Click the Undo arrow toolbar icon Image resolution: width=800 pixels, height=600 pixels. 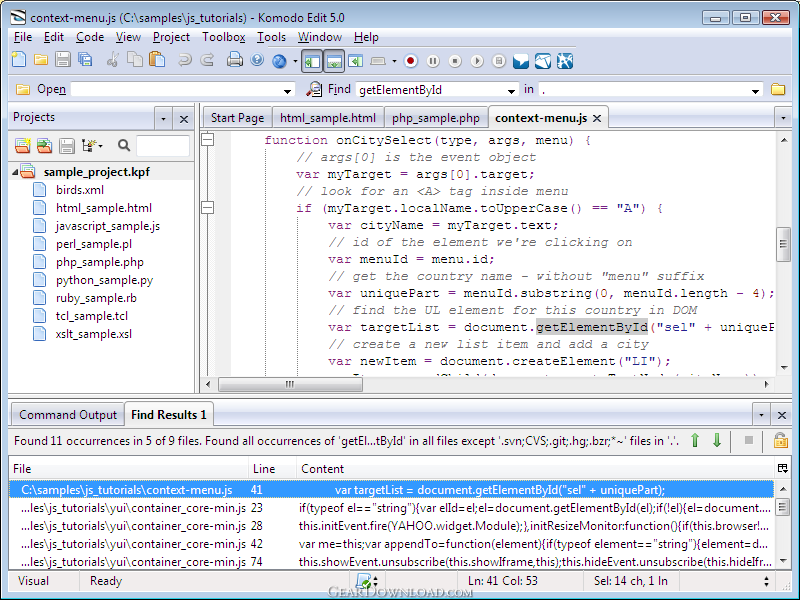[x=184, y=60]
